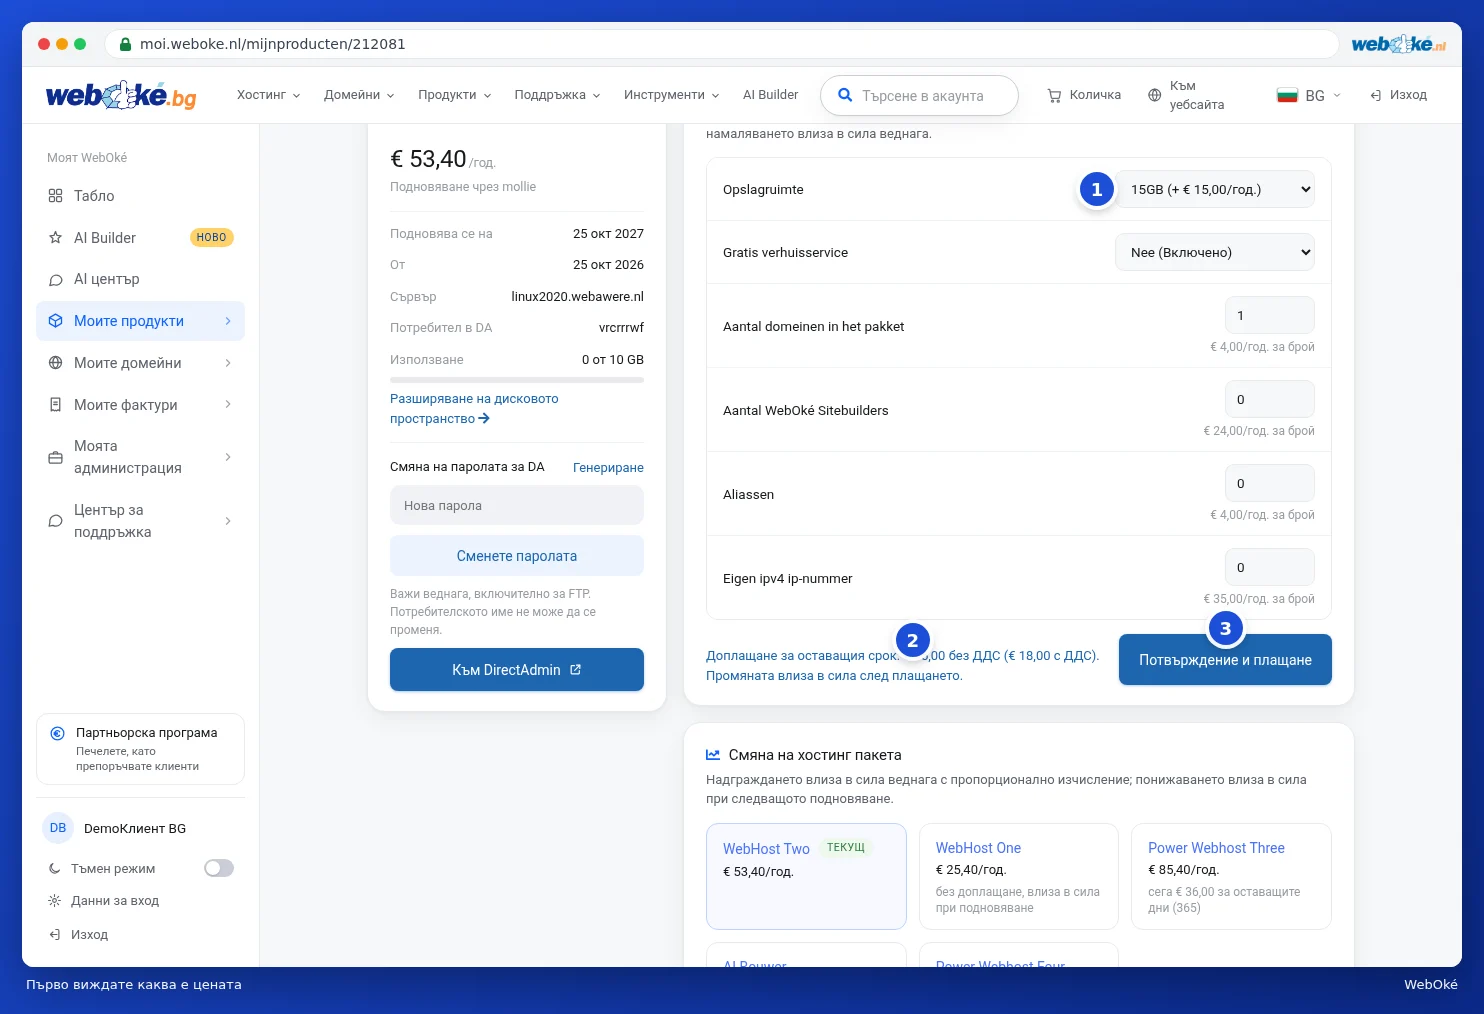Click the AI център chat bubble icon
This screenshot has width=1484, height=1014.
[x=55, y=280]
